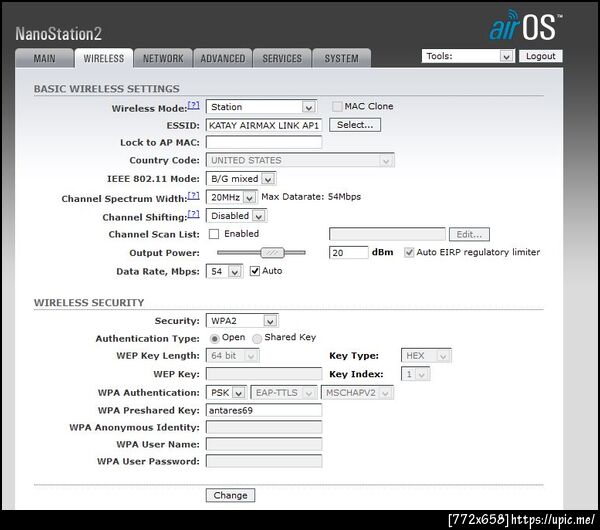Open Channel Shifting help [?] link
Screen dimensions: 600x530
(194, 214)
